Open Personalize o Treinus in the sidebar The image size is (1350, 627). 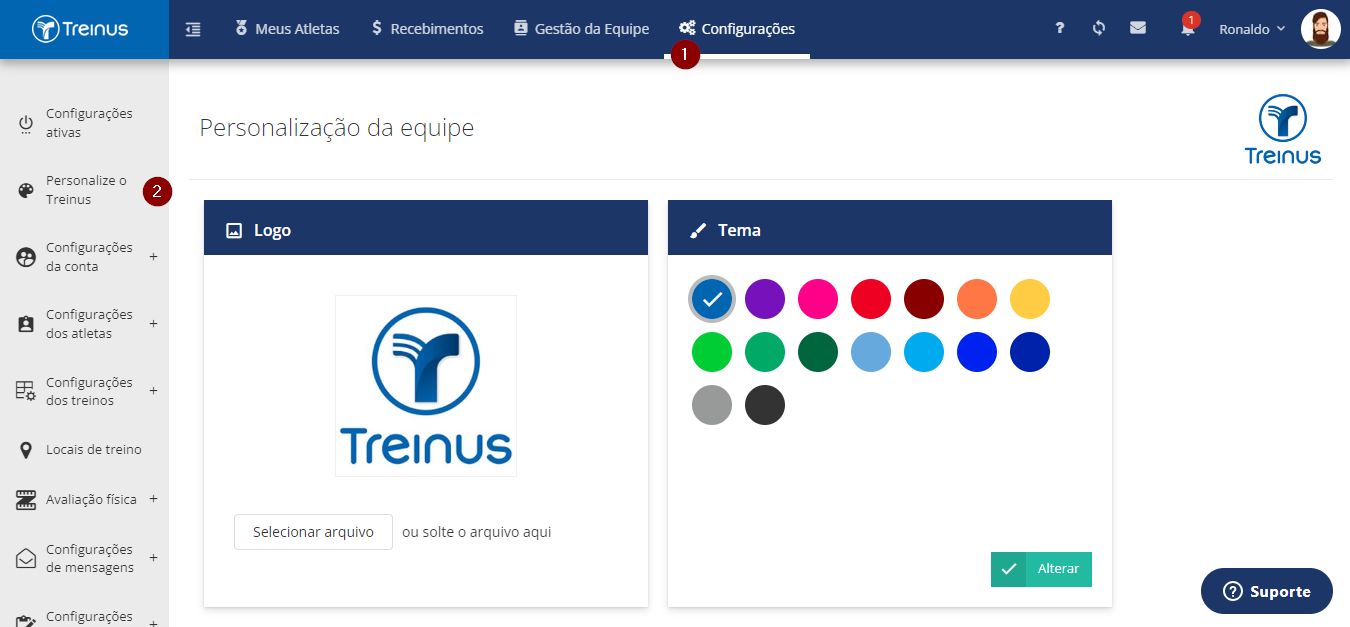pyautogui.click(x=86, y=190)
